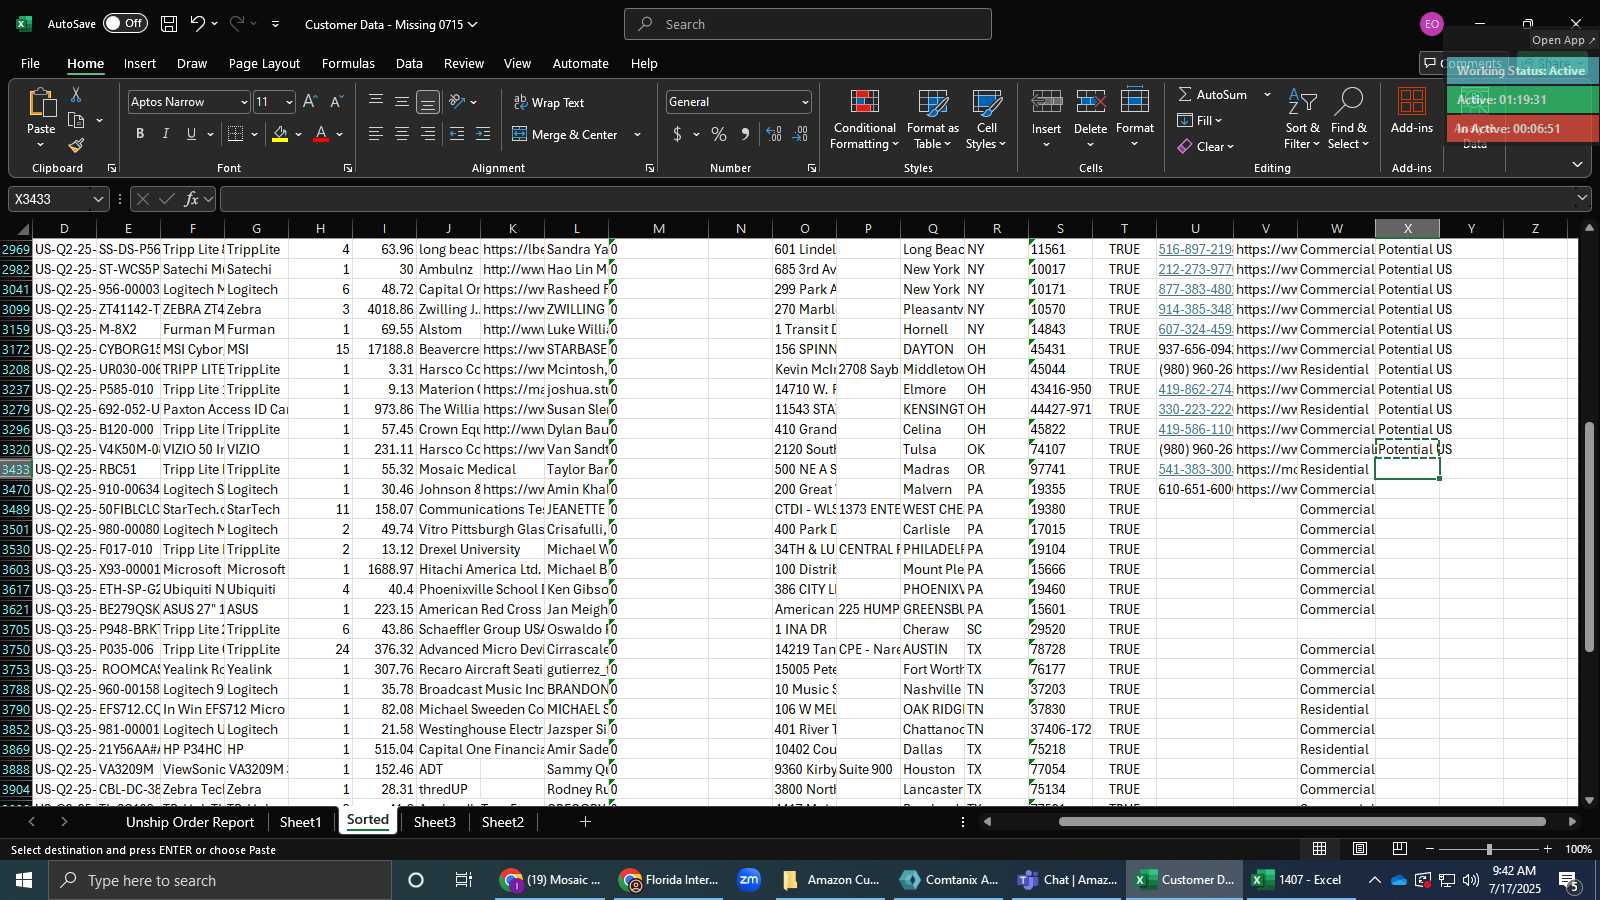The image size is (1600, 900).
Task: Click the Save icon in title bar
Action: click(169, 24)
